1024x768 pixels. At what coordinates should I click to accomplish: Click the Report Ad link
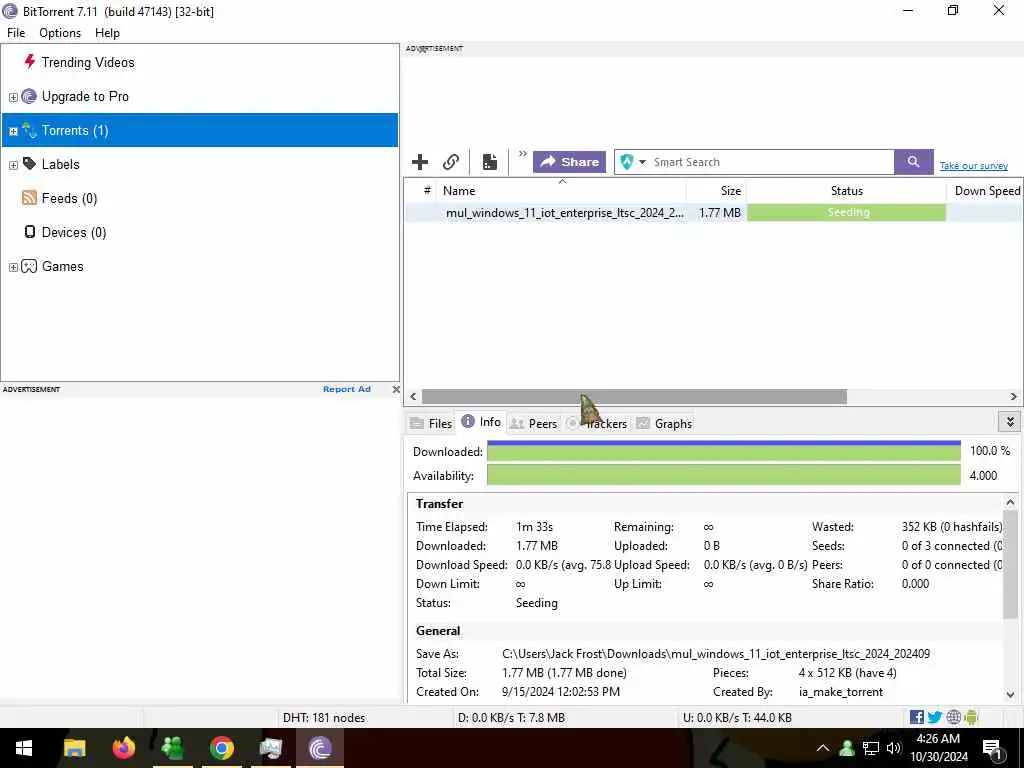click(x=347, y=389)
